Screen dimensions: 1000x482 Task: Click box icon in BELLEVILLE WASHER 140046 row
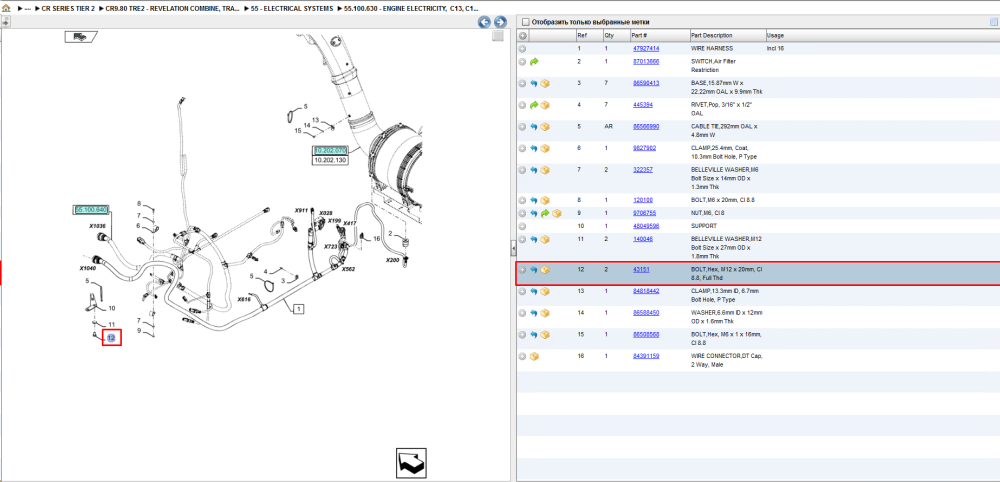coord(545,239)
